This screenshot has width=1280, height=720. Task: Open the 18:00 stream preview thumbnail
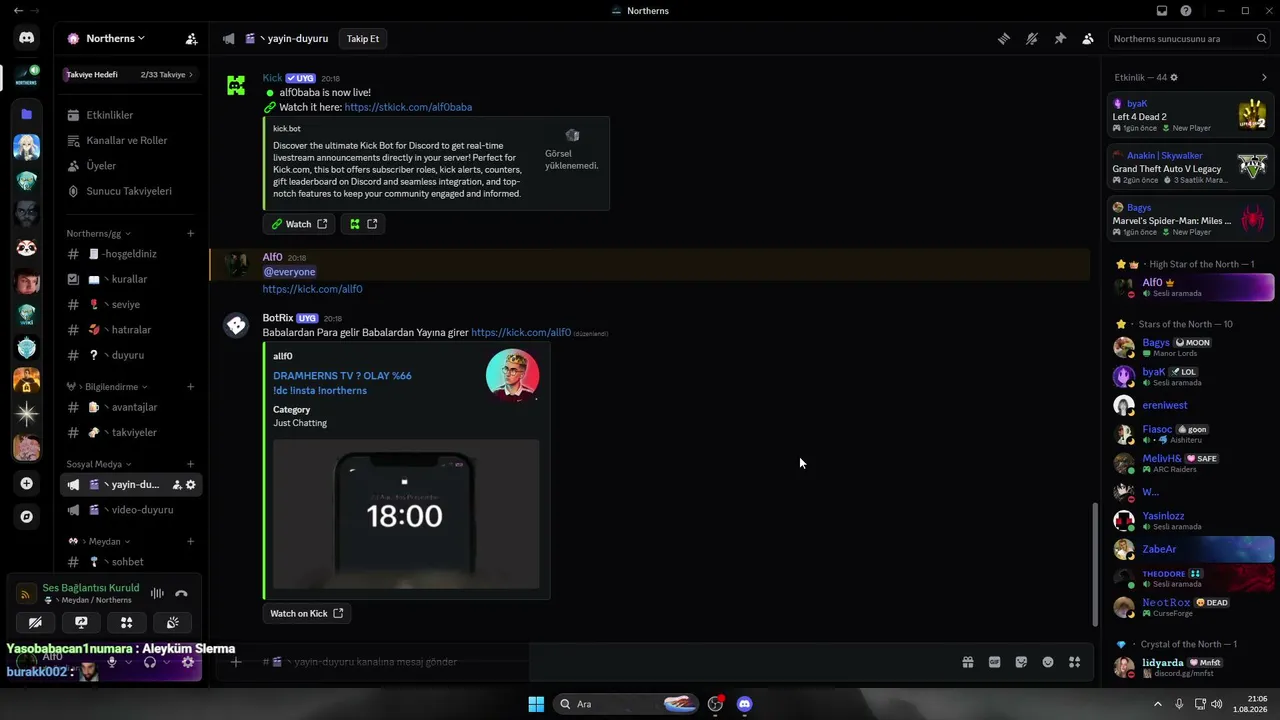406,514
